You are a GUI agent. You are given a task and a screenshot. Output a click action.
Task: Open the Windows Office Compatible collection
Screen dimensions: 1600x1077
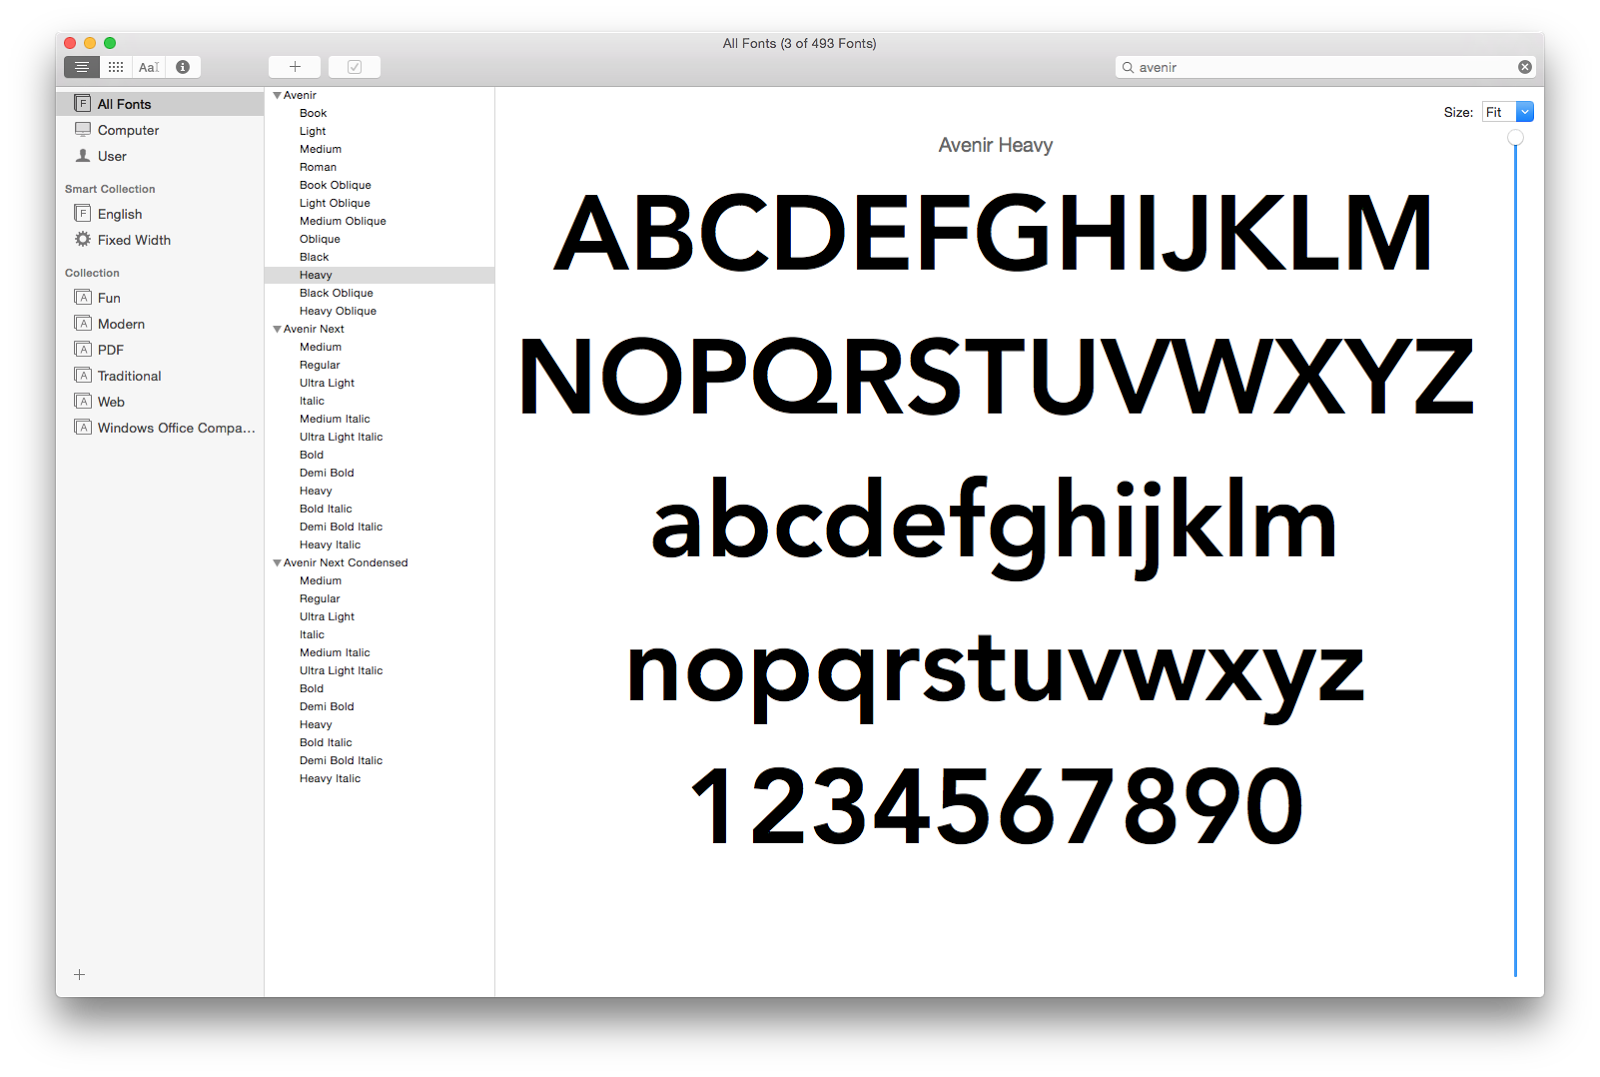tap(160, 428)
